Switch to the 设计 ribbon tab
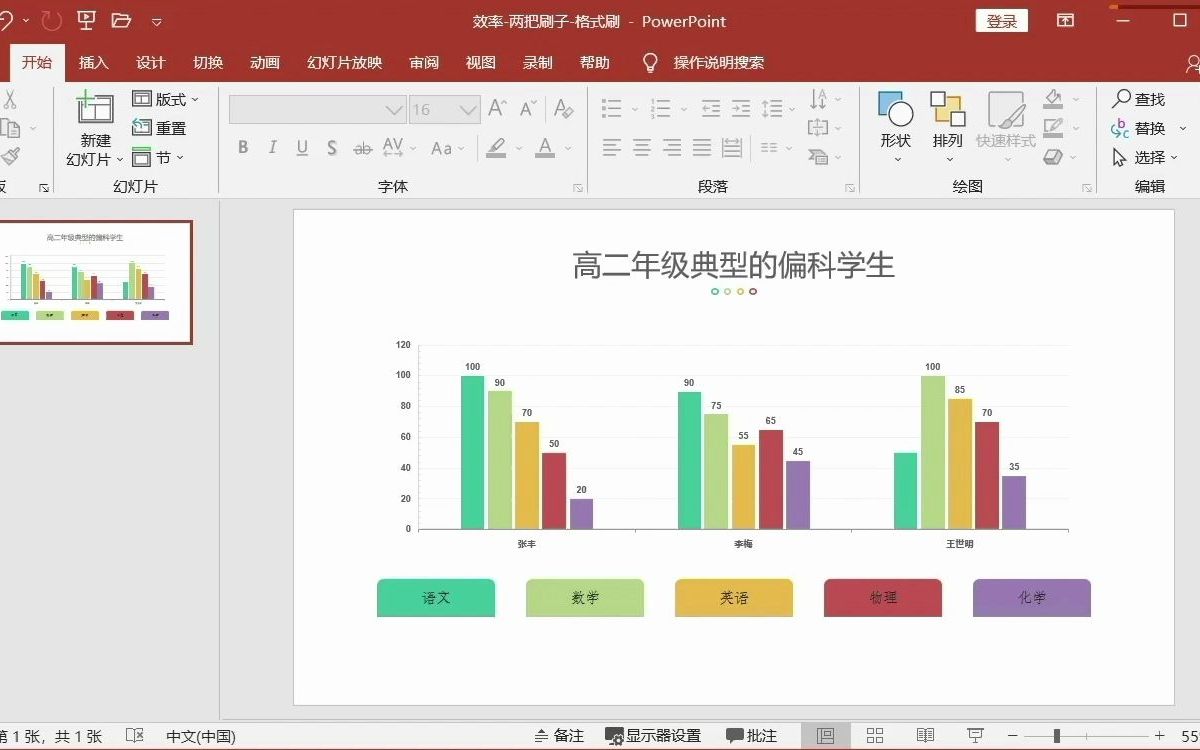This screenshot has height=750, width=1200. (x=150, y=62)
